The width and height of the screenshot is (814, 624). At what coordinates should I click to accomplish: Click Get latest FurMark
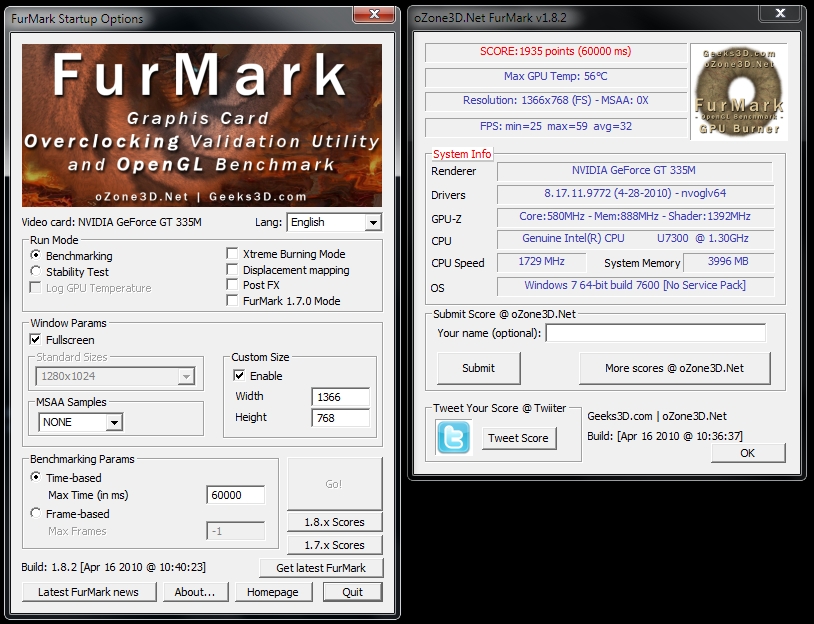click(x=321, y=568)
